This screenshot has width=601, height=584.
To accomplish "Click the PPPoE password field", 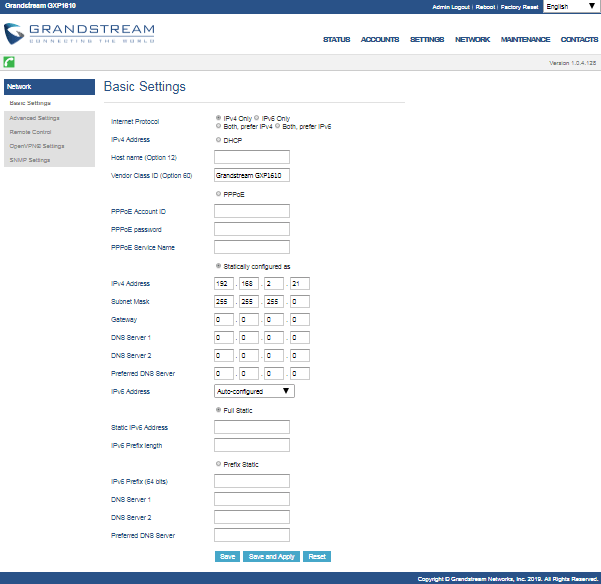I will (252, 229).
